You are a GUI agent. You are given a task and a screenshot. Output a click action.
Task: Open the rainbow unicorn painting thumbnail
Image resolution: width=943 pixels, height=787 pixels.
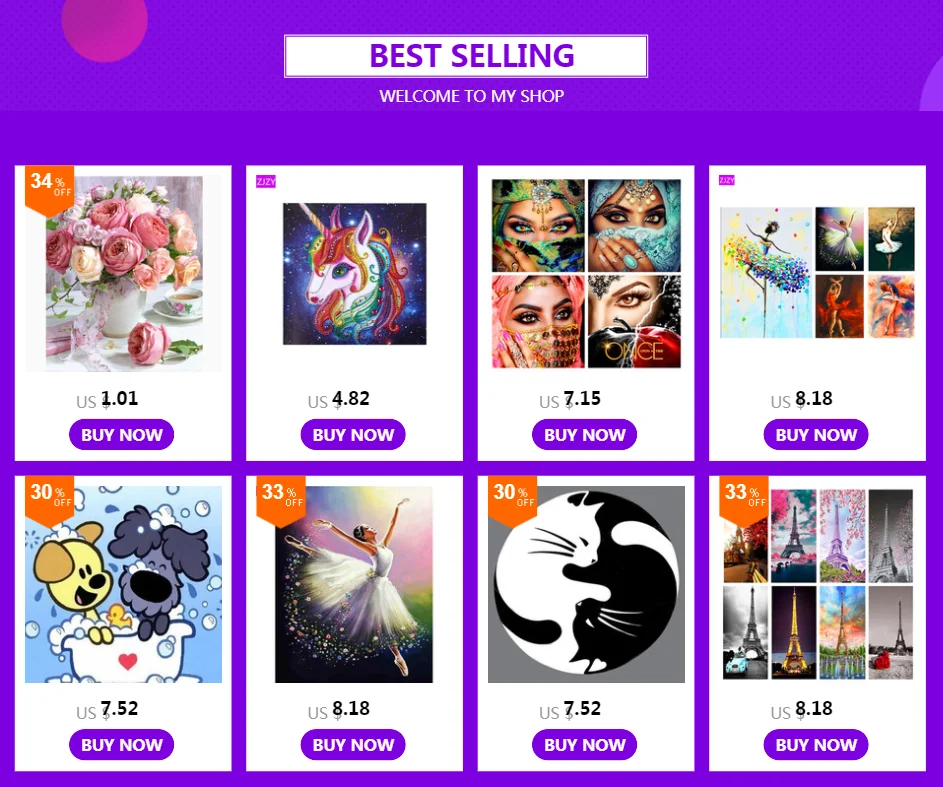(355, 274)
